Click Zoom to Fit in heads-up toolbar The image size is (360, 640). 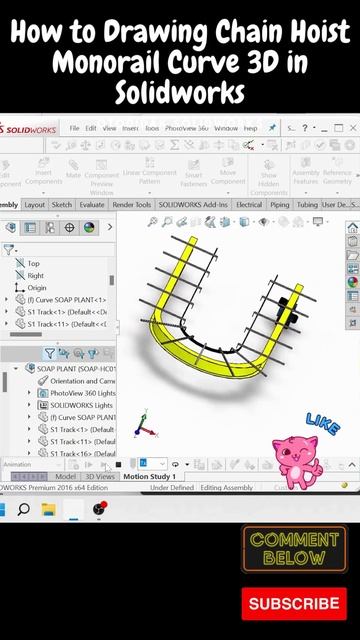(153, 222)
